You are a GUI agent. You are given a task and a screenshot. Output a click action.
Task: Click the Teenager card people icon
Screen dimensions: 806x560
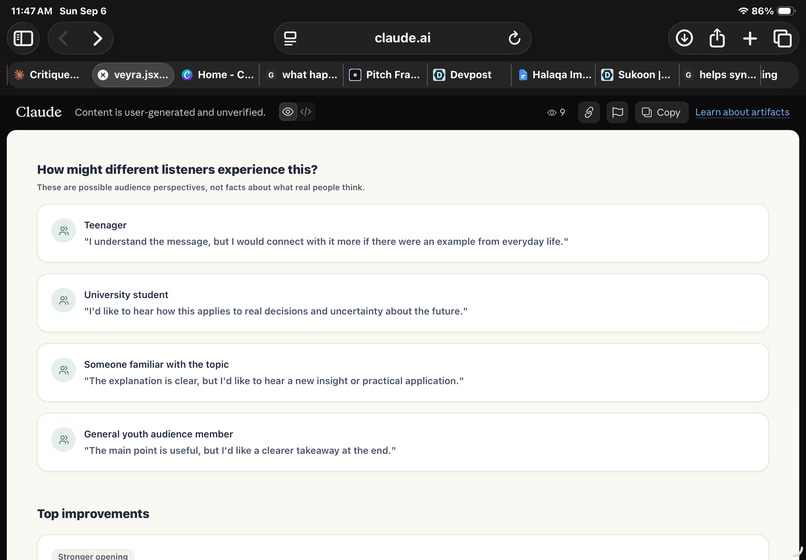coord(64,230)
